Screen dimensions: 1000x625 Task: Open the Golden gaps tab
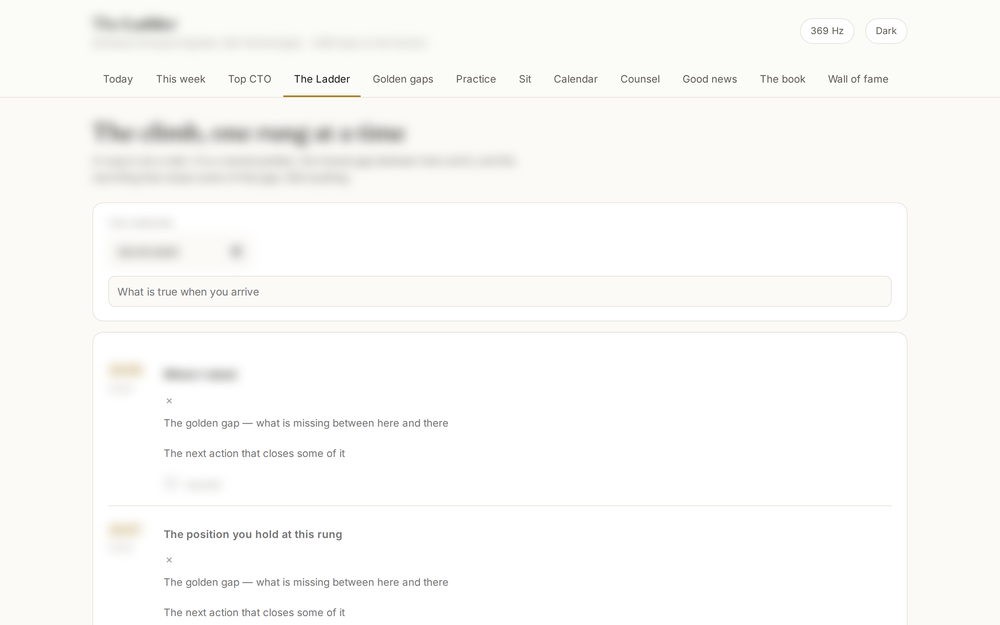coord(403,79)
